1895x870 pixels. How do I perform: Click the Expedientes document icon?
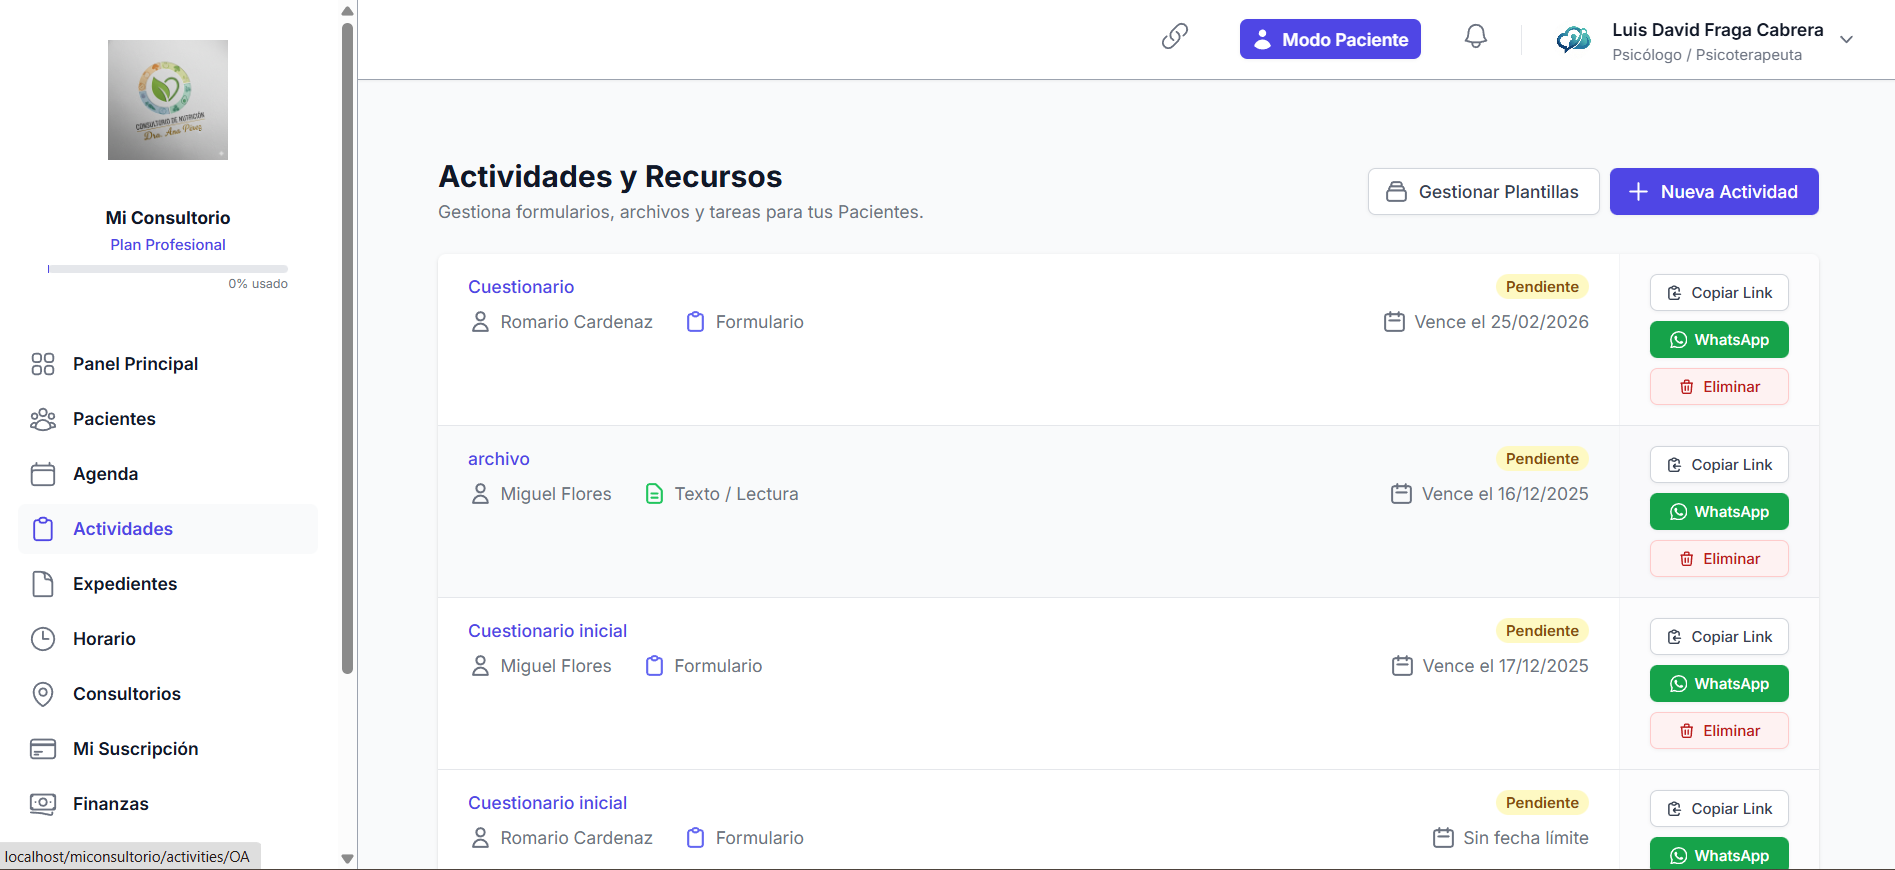[x=43, y=584]
